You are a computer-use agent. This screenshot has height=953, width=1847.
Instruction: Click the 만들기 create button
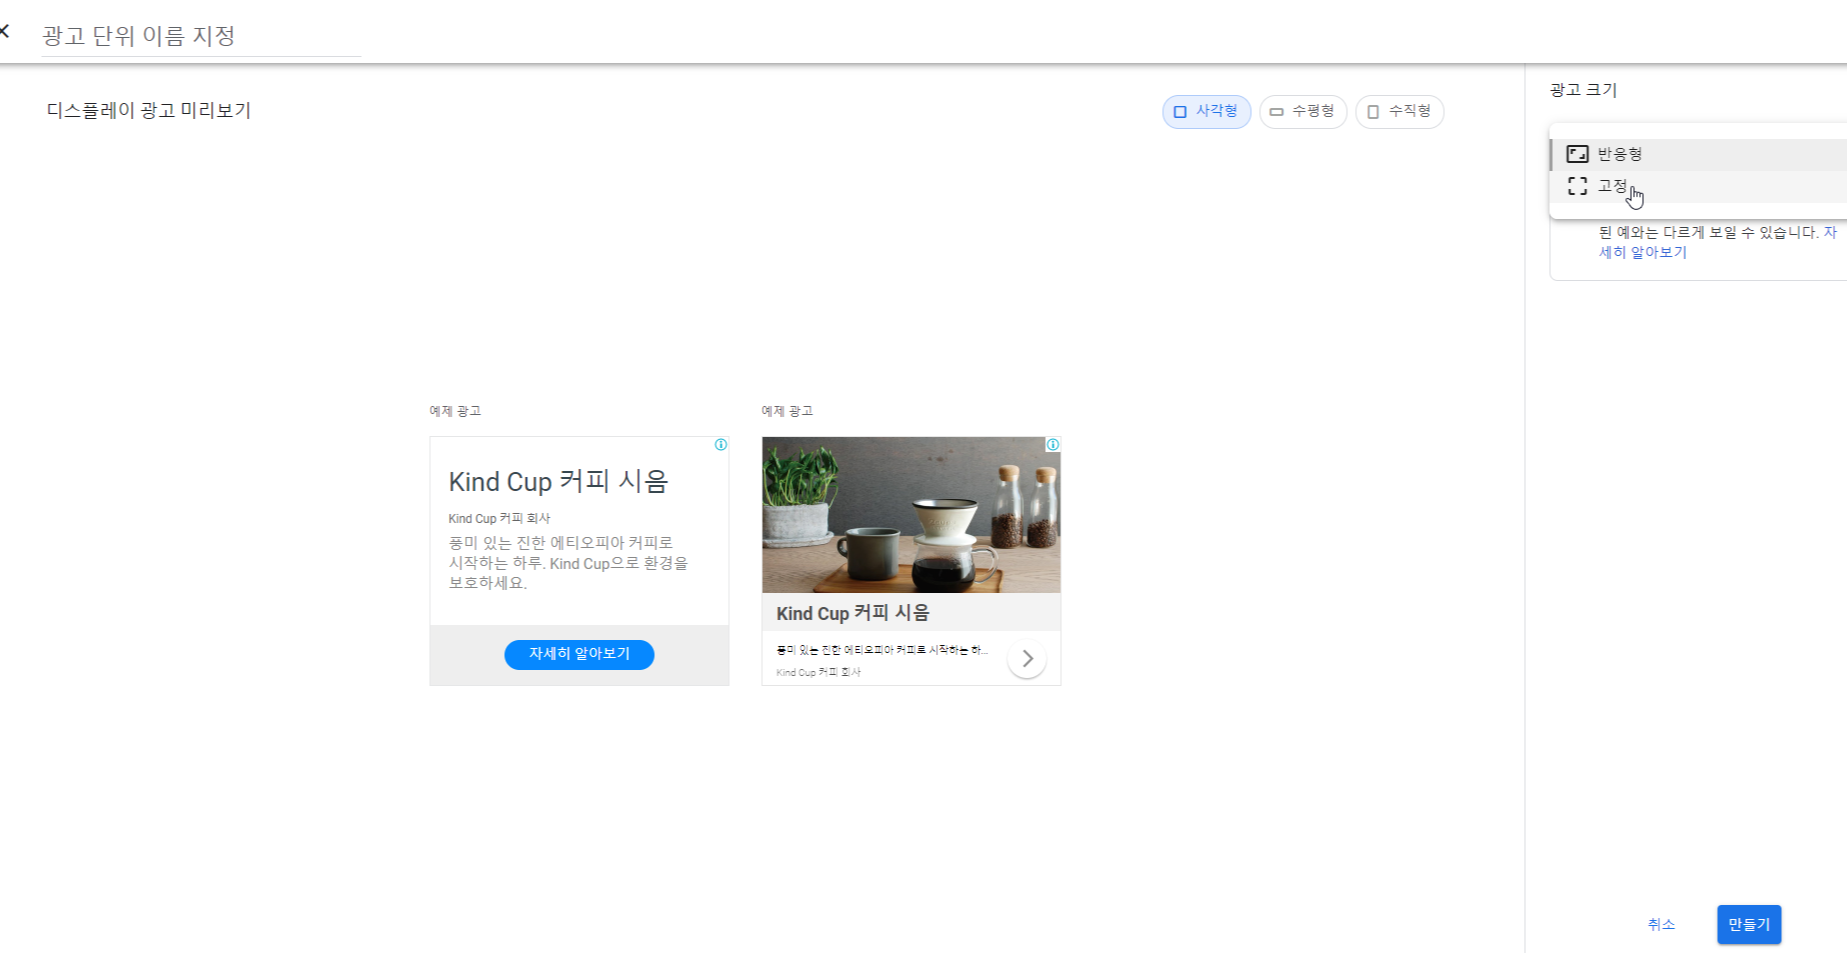coord(1749,925)
